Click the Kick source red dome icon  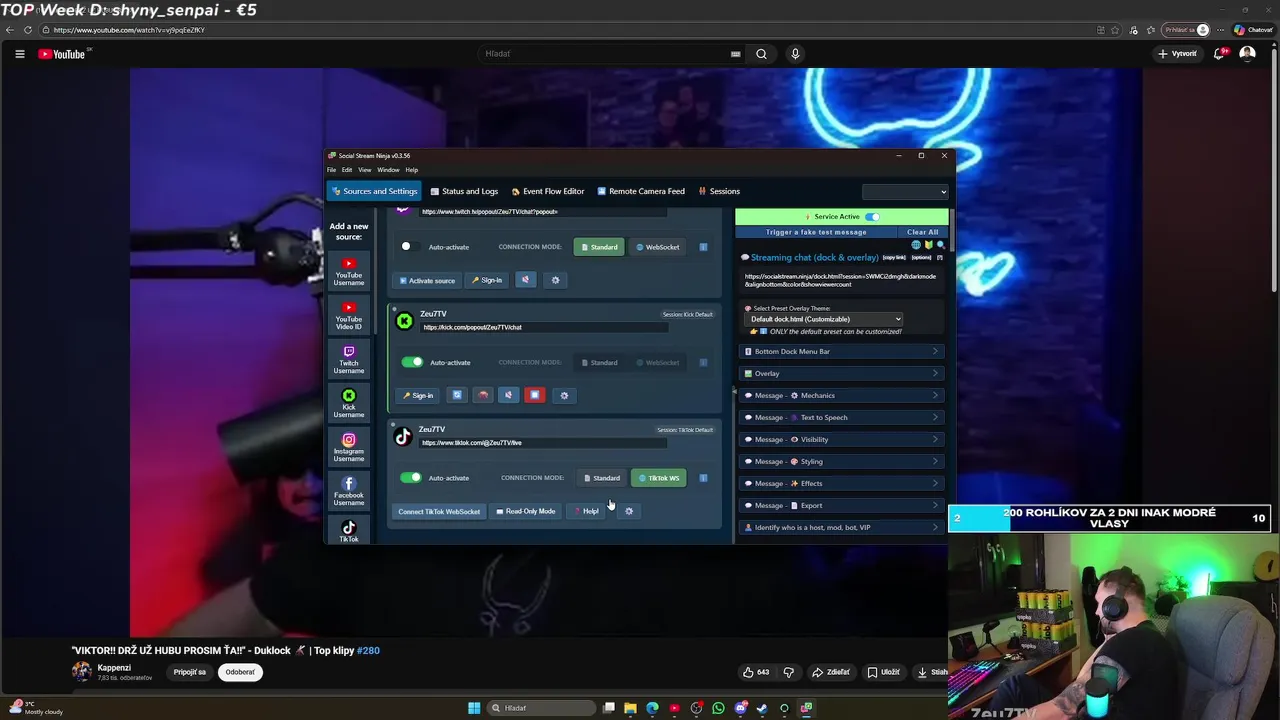[x=483, y=395]
